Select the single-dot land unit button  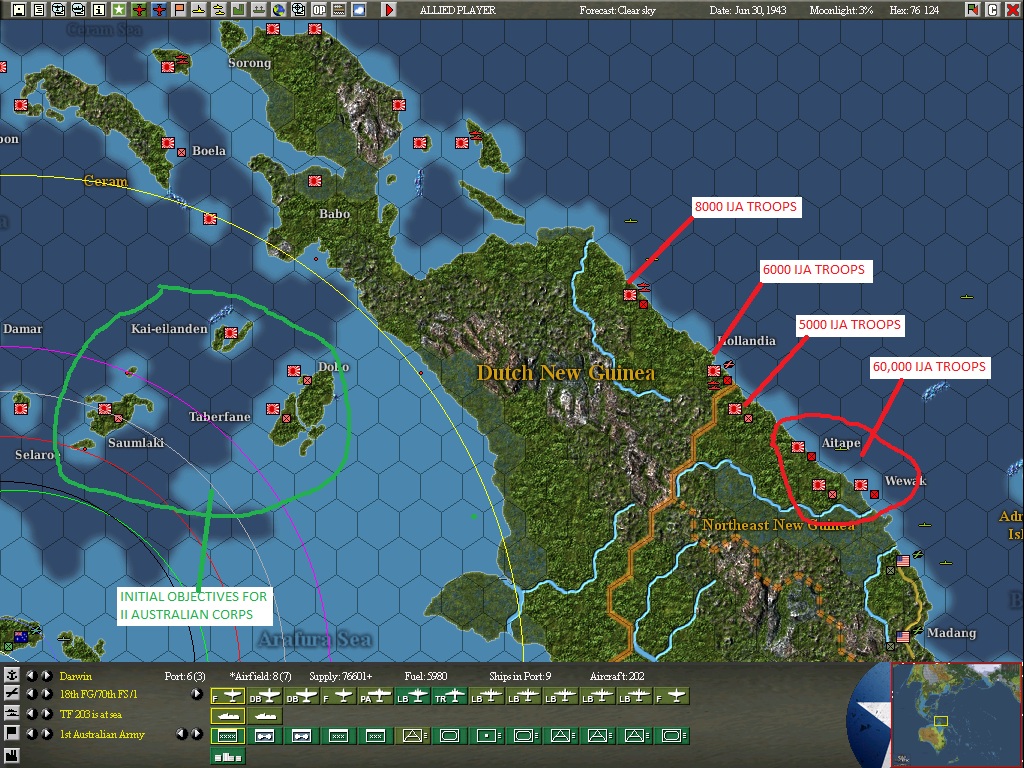click(x=486, y=735)
